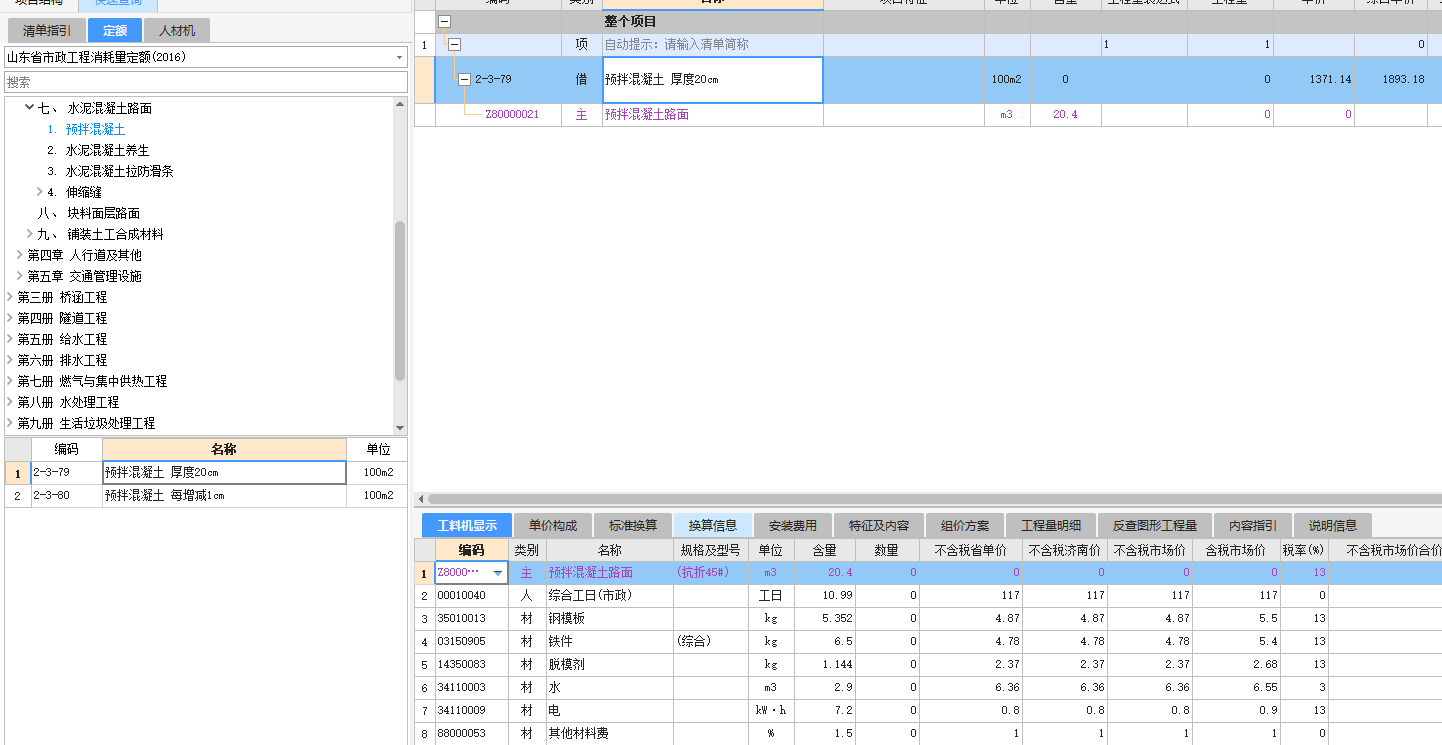Open the 单价构成 tab
The height and width of the screenshot is (745, 1442).
click(553, 525)
